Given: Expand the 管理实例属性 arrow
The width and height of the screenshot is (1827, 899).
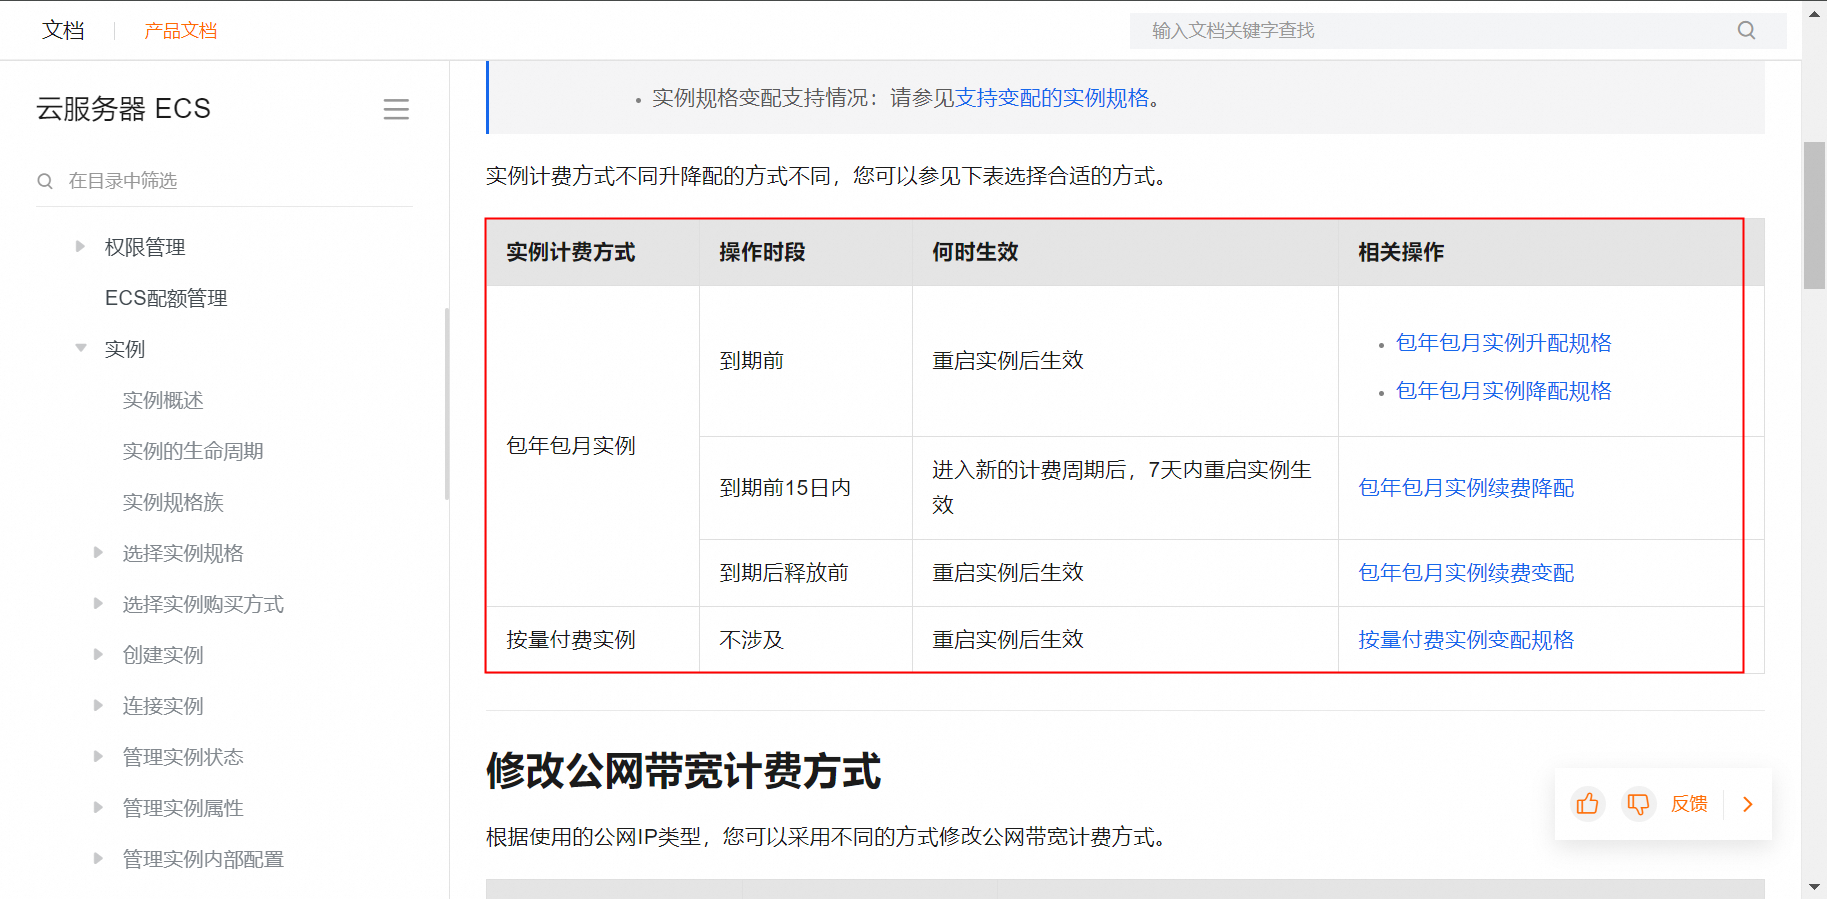Looking at the screenshot, I should tap(98, 807).
